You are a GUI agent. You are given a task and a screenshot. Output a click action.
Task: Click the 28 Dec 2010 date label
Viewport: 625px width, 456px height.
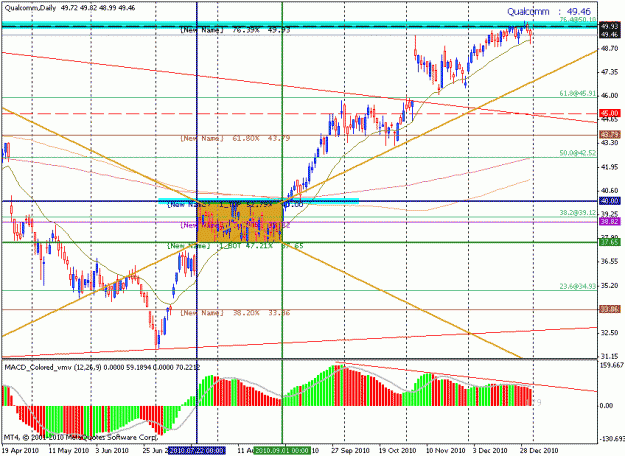point(539,450)
